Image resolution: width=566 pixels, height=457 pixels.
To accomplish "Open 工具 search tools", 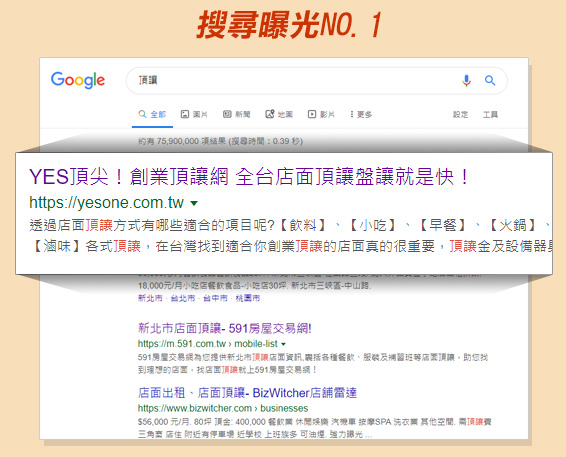I will pyautogui.click(x=491, y=114).
